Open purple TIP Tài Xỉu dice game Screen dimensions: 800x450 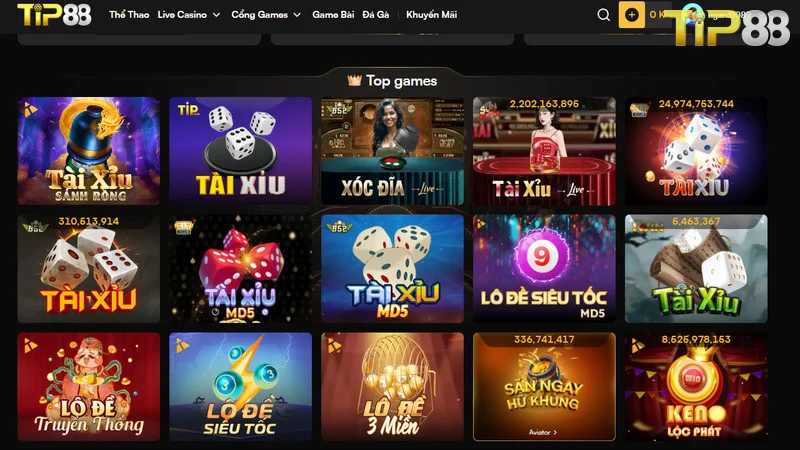click(x=240, y=151)
